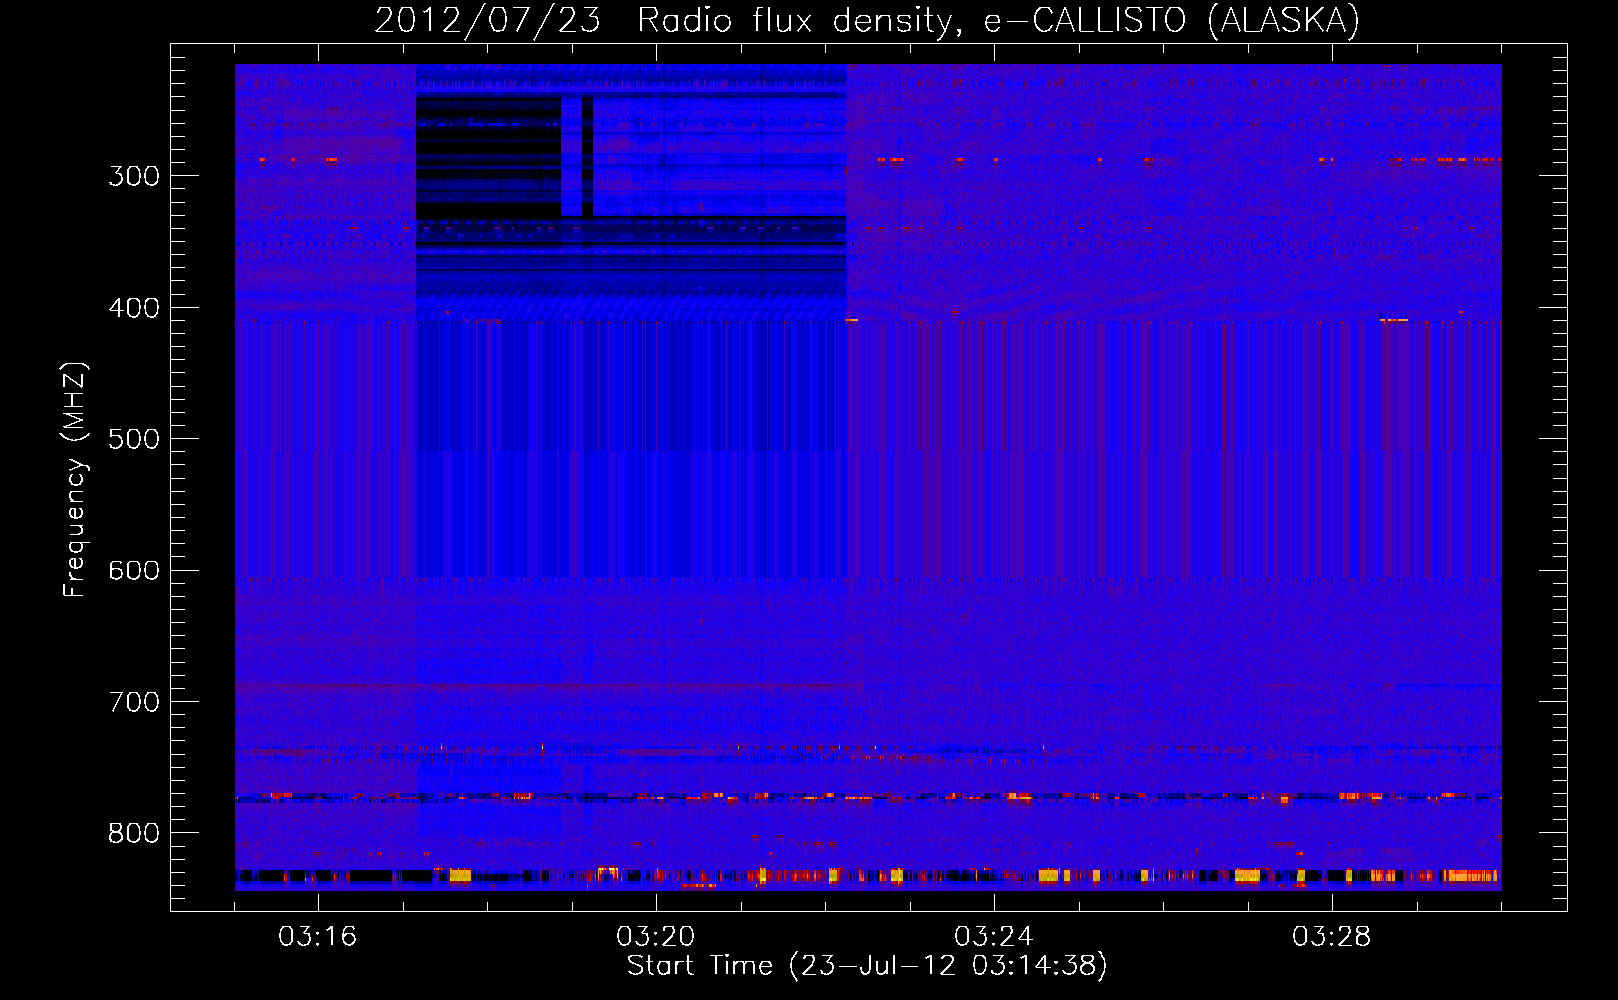This screenshot has width=1618, height=1000.
Task: Click the 'Frequency (MHZ)' y-axis label
Action: (75, 479)
